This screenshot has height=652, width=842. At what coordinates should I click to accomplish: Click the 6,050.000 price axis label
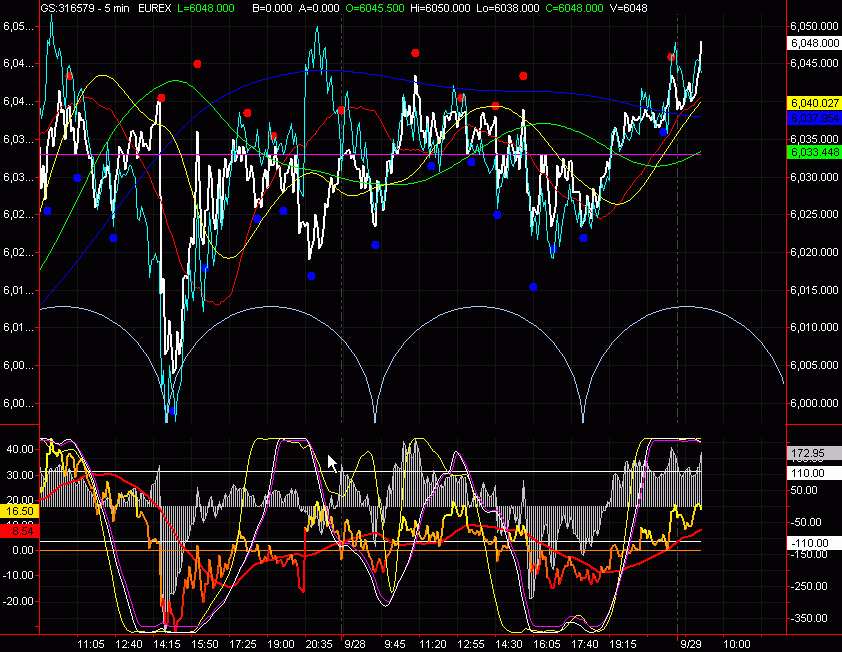[815, 26]
